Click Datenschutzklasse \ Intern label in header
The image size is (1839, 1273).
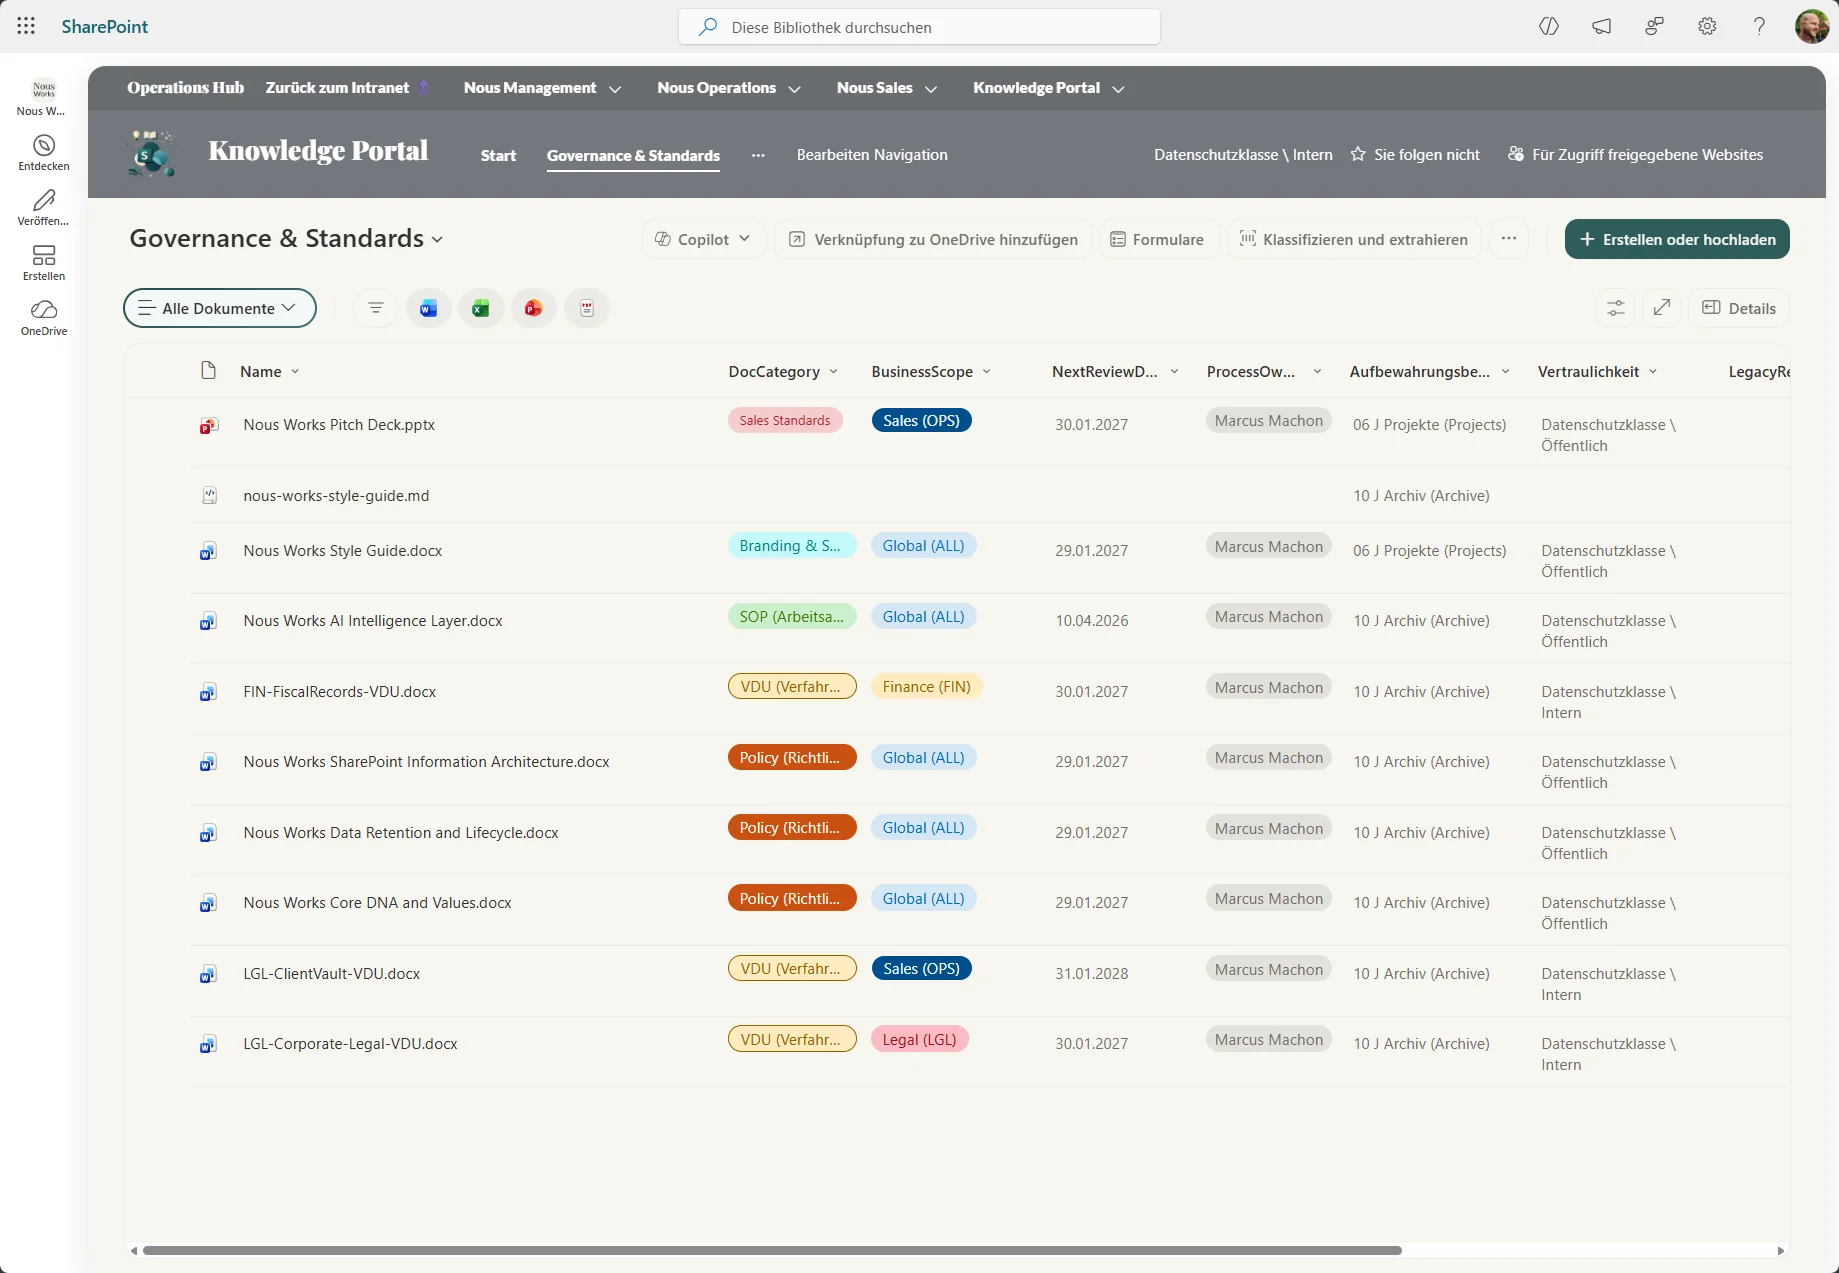(1243, 154)
